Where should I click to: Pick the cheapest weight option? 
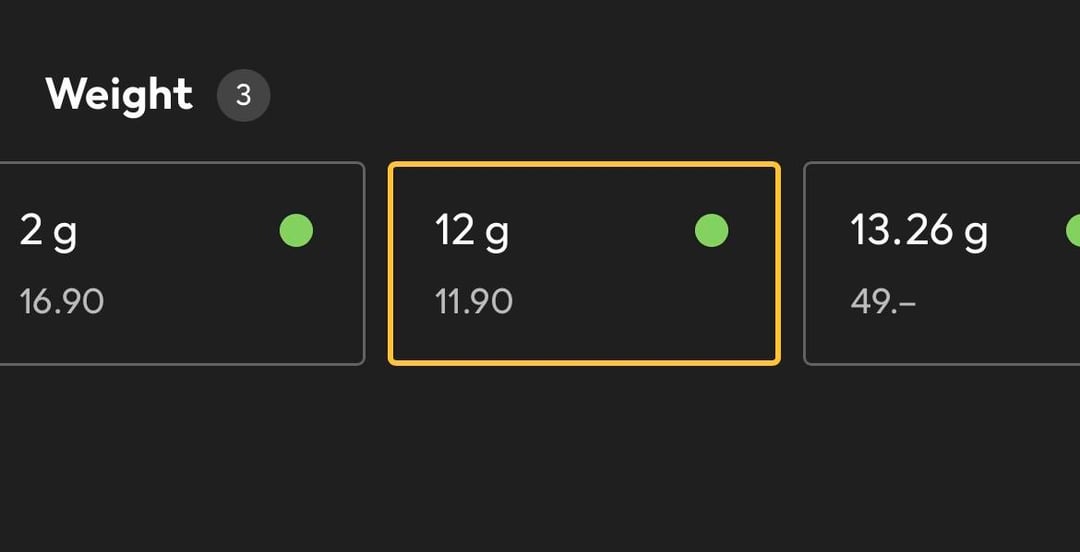point(584,264)
